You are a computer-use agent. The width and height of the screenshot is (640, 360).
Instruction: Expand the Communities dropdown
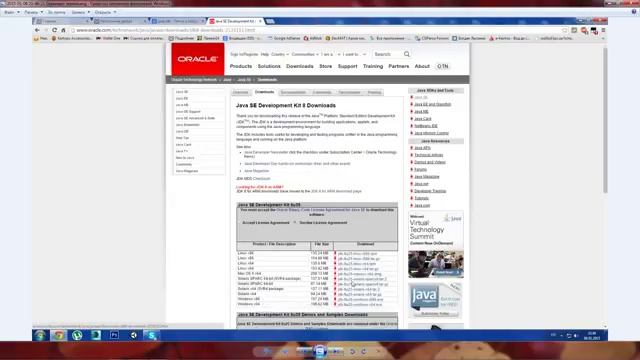point(305,54)
